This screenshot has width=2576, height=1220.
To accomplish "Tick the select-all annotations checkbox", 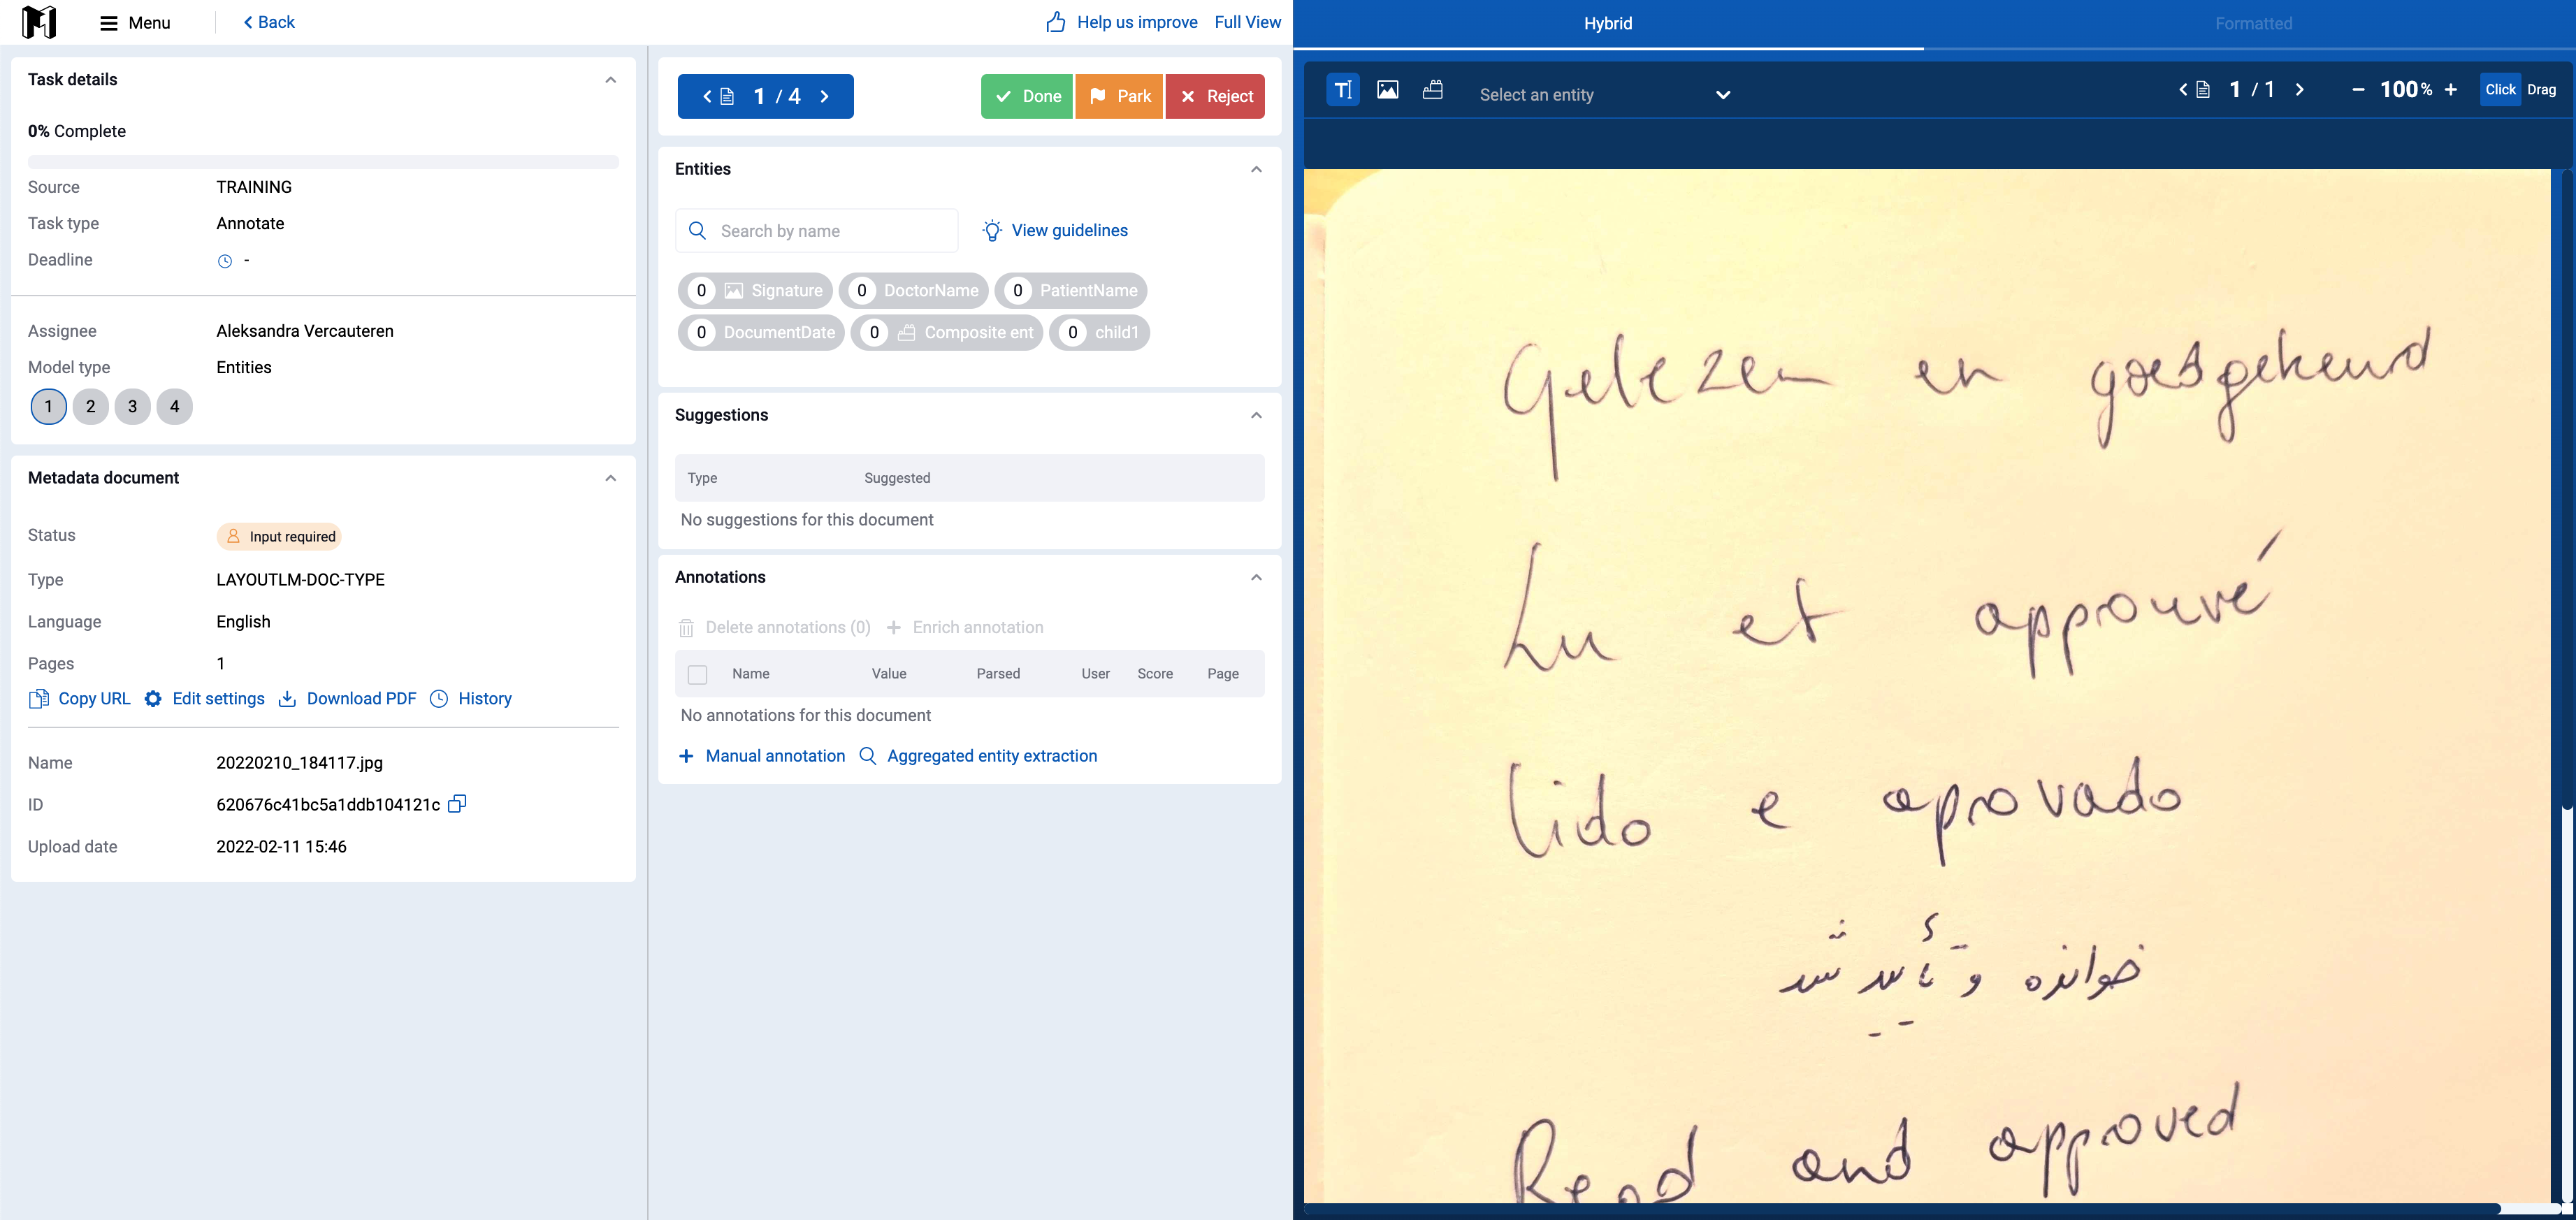I will [x=698, y=675].
